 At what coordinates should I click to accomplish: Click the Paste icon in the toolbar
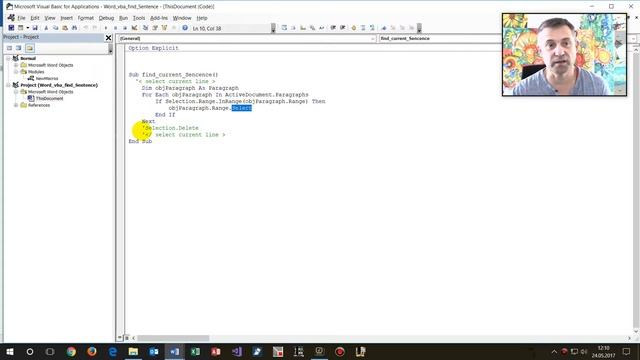click(x=65, y=28)
